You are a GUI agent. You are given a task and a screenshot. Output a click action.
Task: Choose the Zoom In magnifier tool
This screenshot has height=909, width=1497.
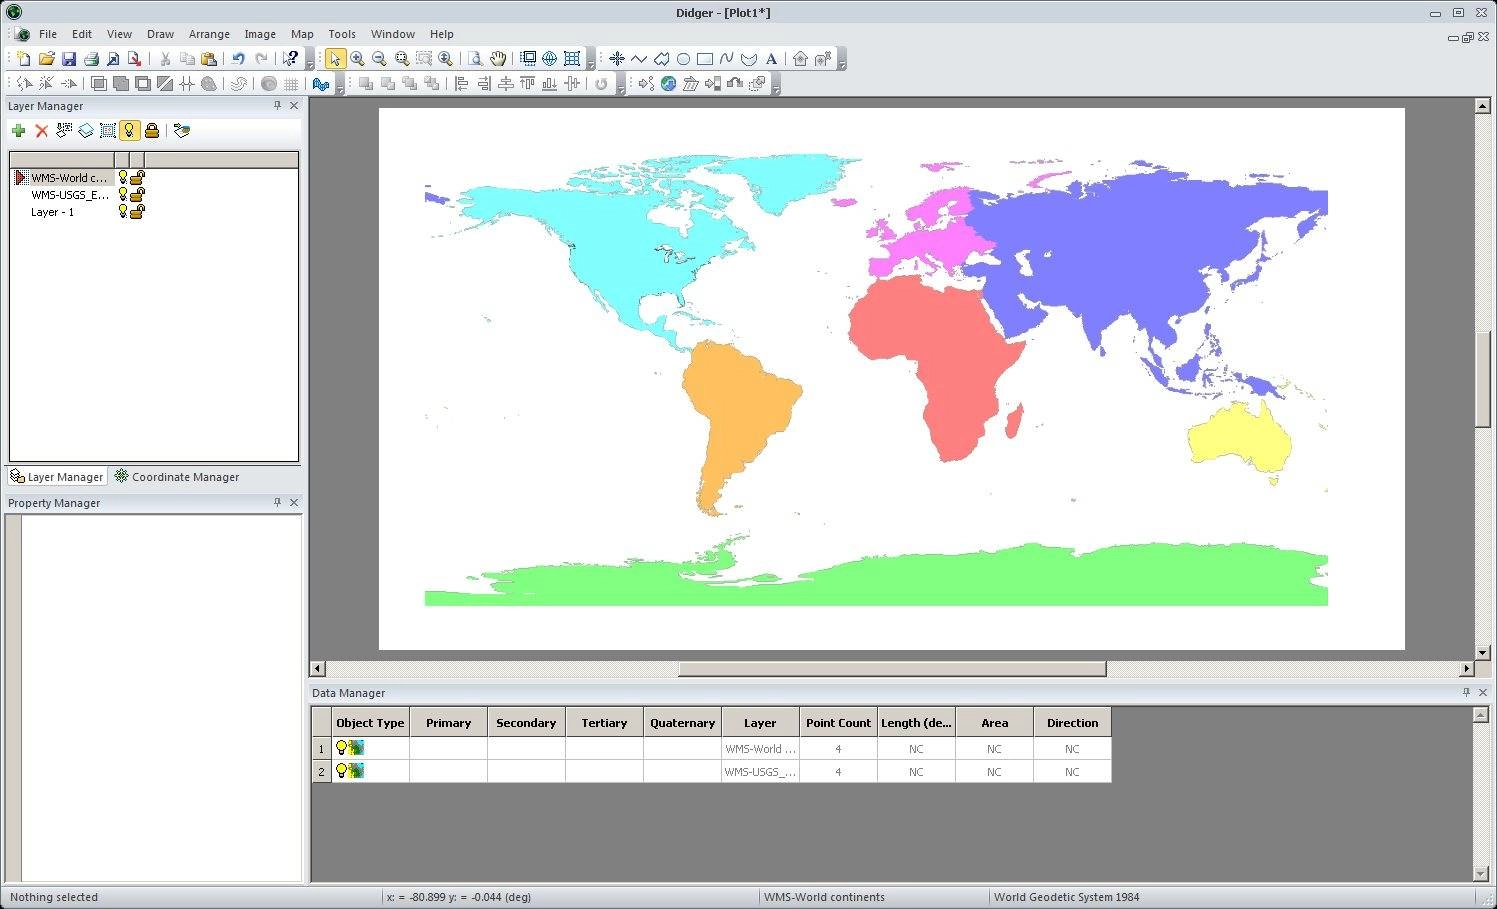click(357, 59)
